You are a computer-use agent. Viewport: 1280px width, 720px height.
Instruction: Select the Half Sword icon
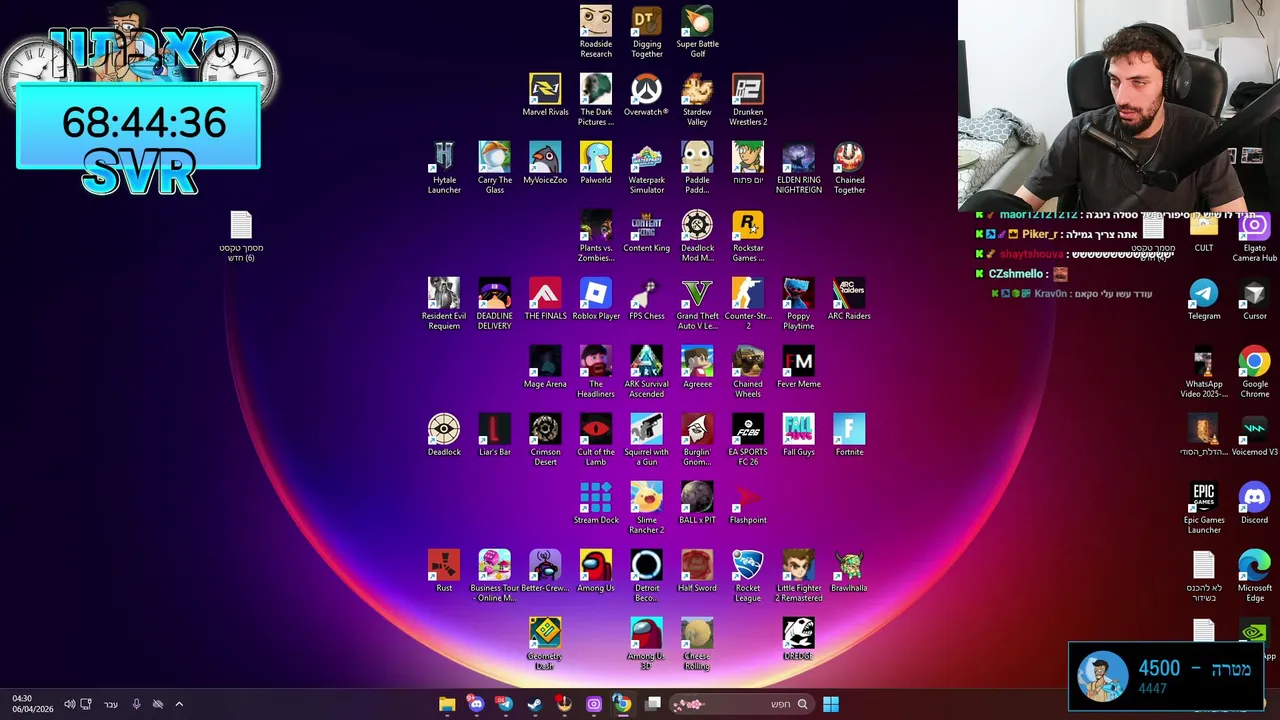coord(698,571)
